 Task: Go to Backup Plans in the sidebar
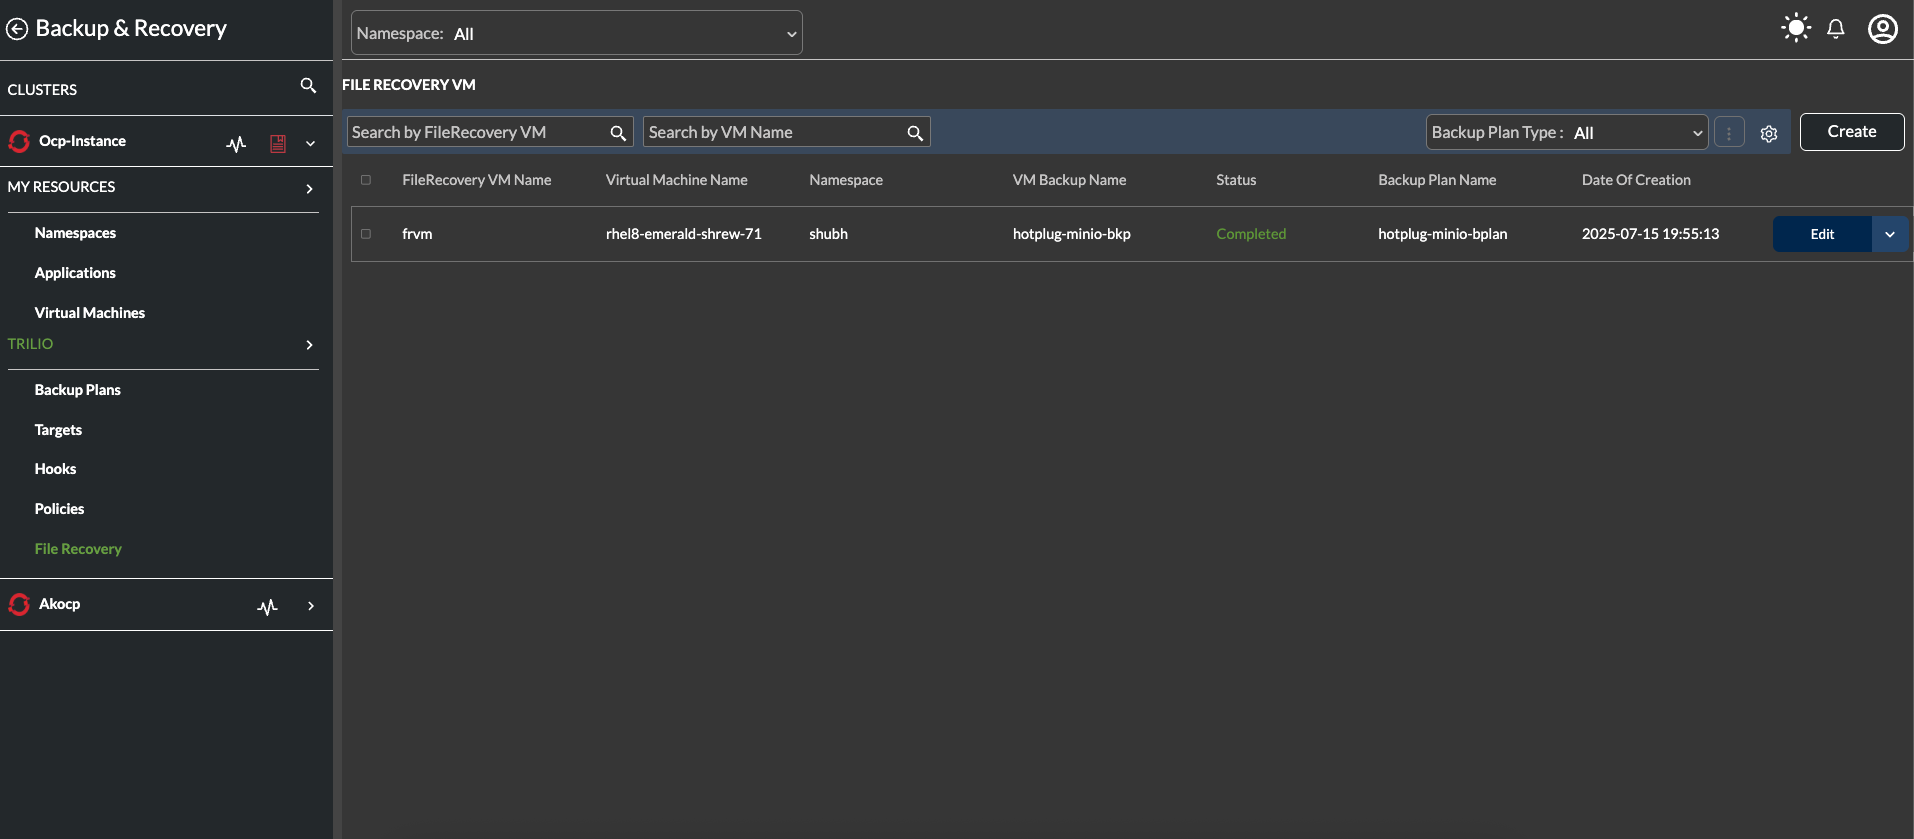77,390
